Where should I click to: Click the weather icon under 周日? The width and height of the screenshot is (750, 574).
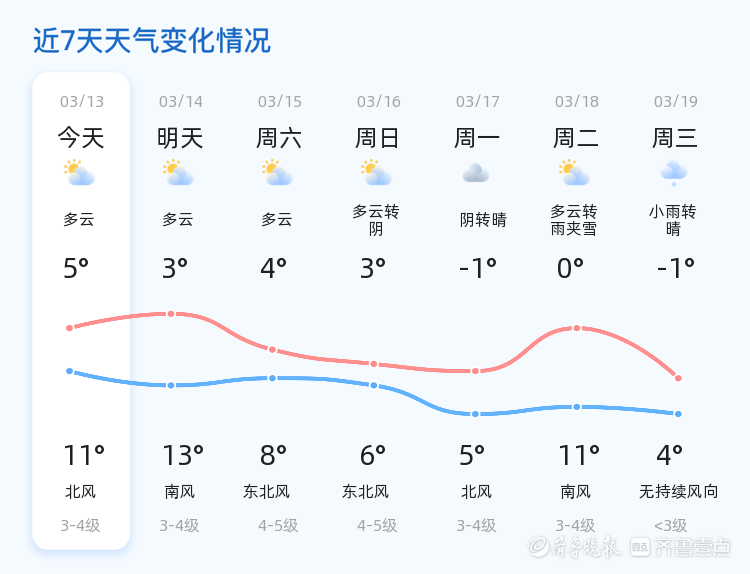click(x=376, y=173)
